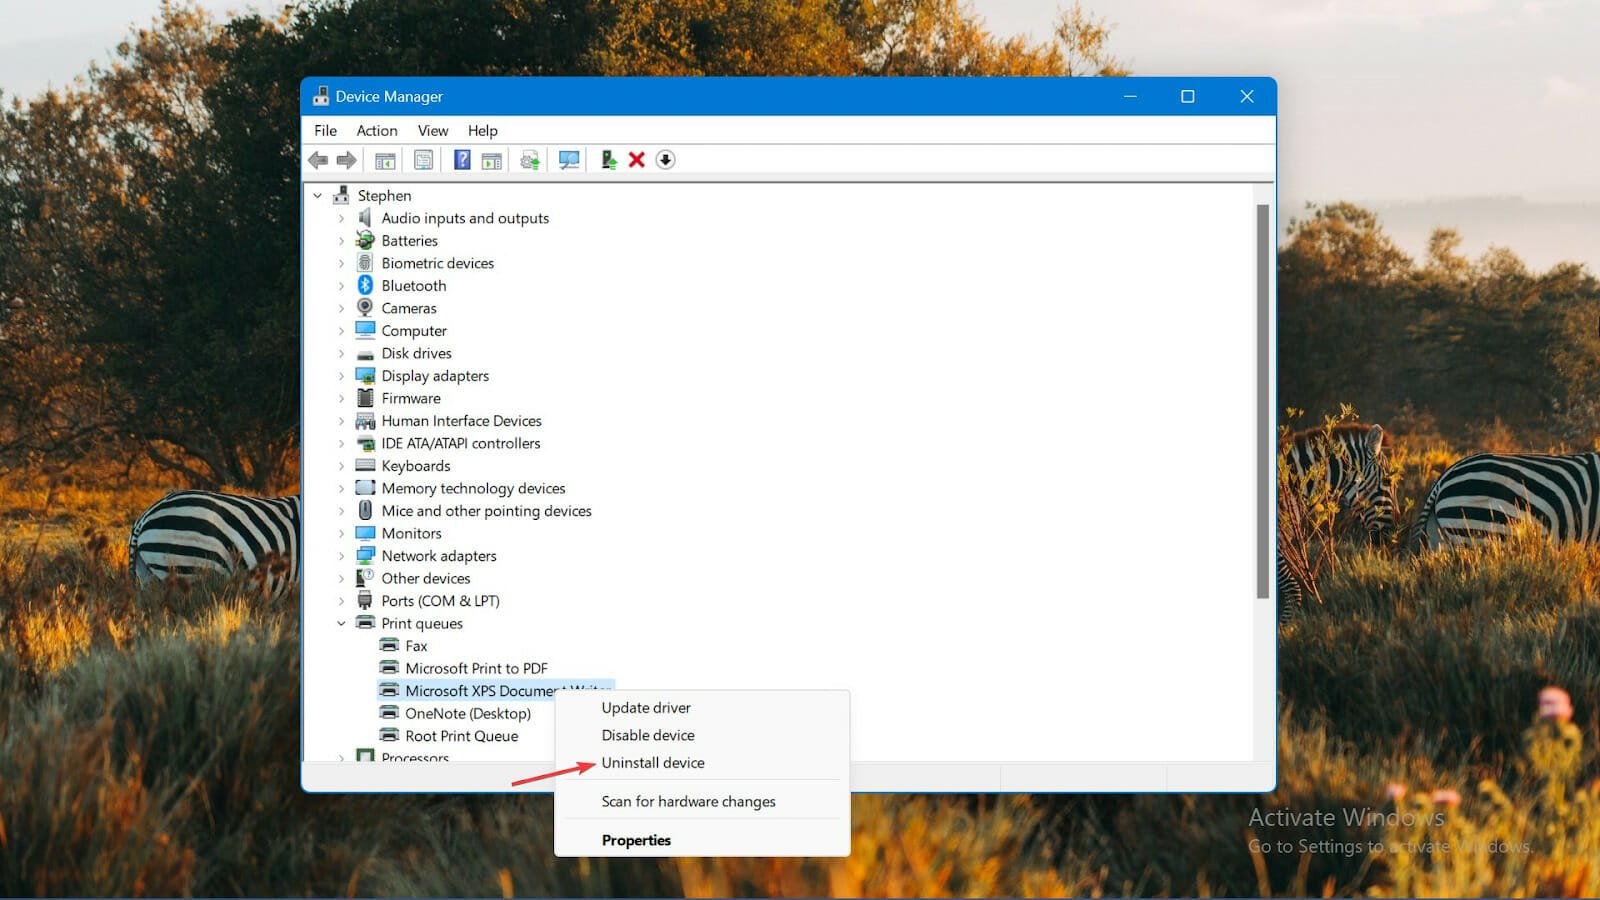Image resolution: width=1600 pixels, height=900 pixels.
Task: Click the Batteries category icon
Action: tap(365, 240)
